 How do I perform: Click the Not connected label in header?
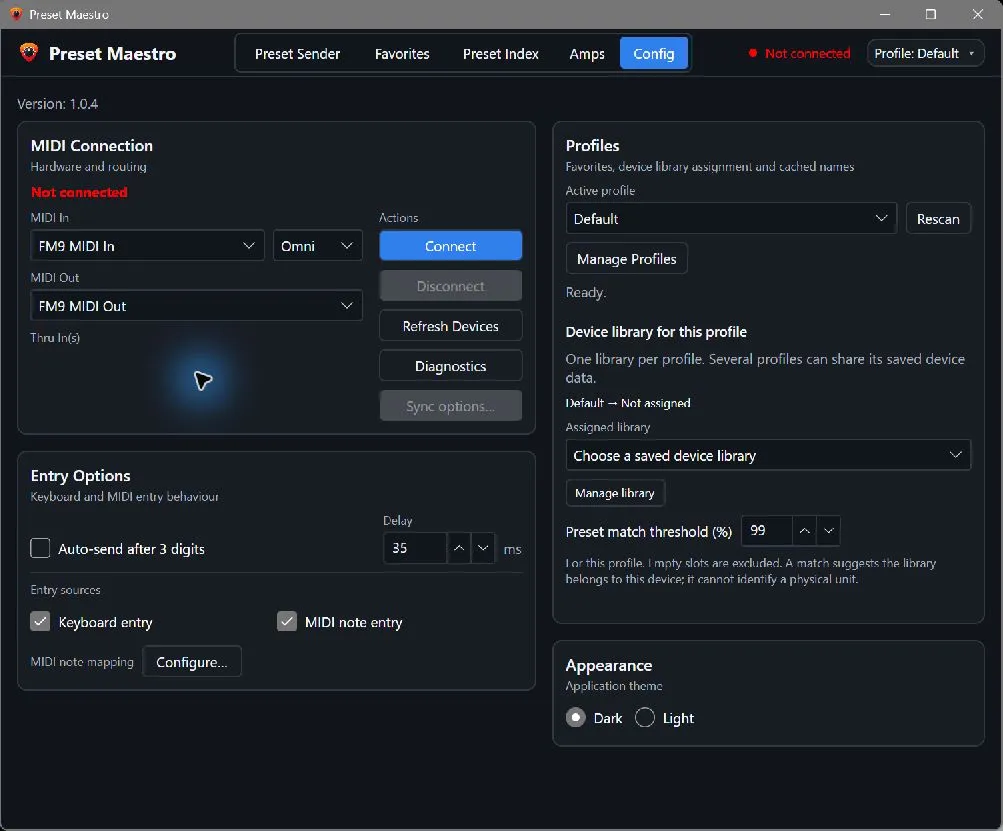[x=807, y=53]
